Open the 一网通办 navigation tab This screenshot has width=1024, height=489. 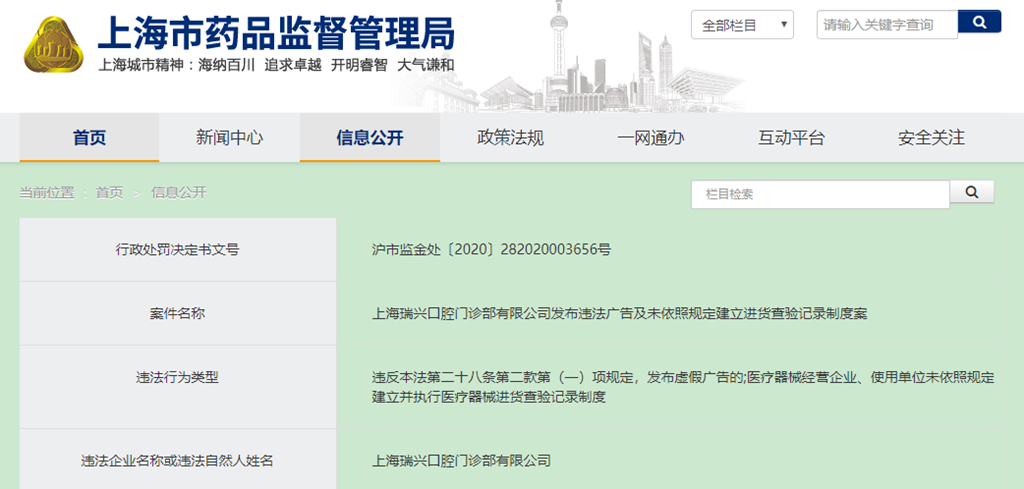tap(650, 138)
